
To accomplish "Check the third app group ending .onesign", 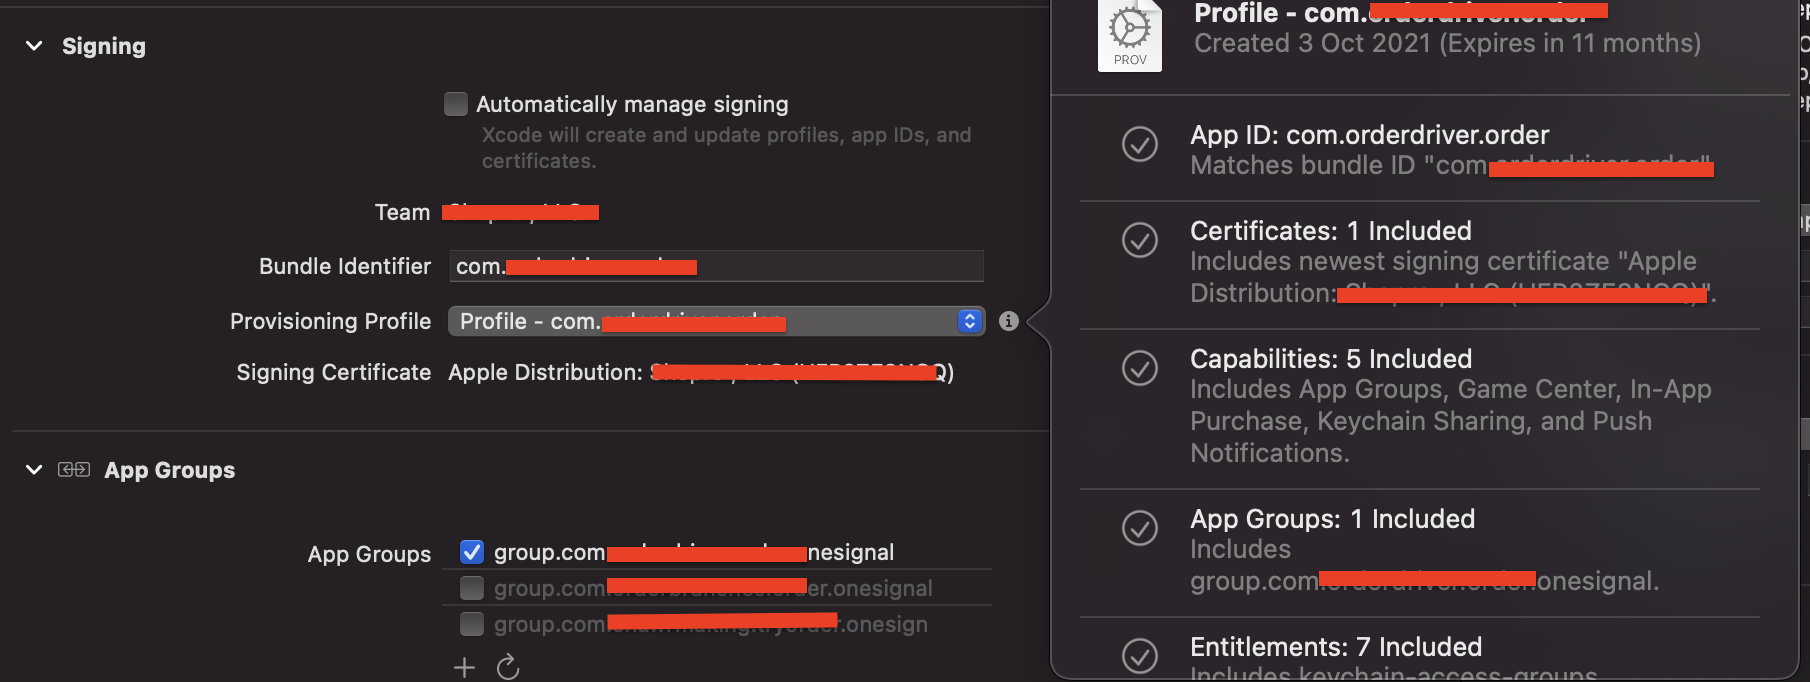I will 472,624.
